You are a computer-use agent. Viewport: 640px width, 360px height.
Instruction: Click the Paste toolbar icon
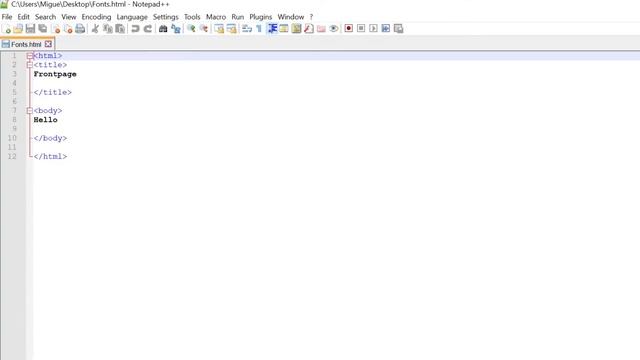[120, 29]
